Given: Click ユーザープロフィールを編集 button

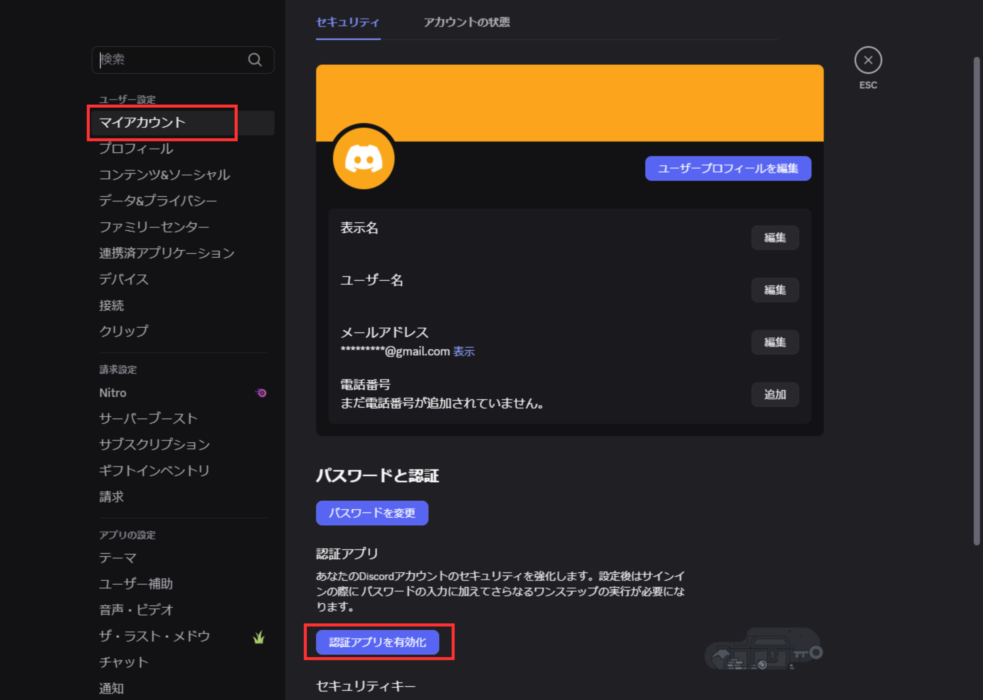Looking at the screenshot, I should click(x=728, y=169).
